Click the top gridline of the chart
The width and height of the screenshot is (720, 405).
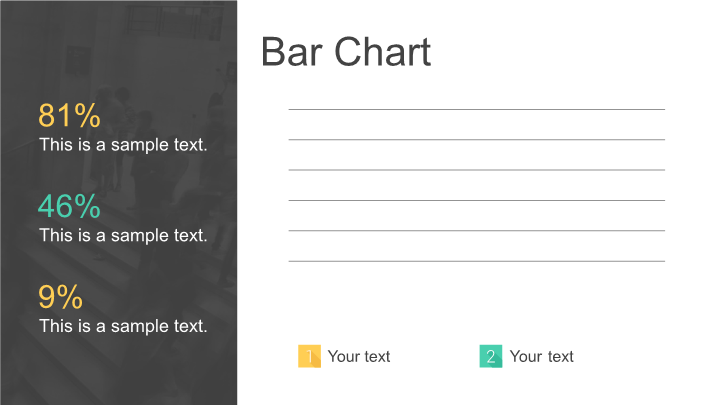[476, 109]
